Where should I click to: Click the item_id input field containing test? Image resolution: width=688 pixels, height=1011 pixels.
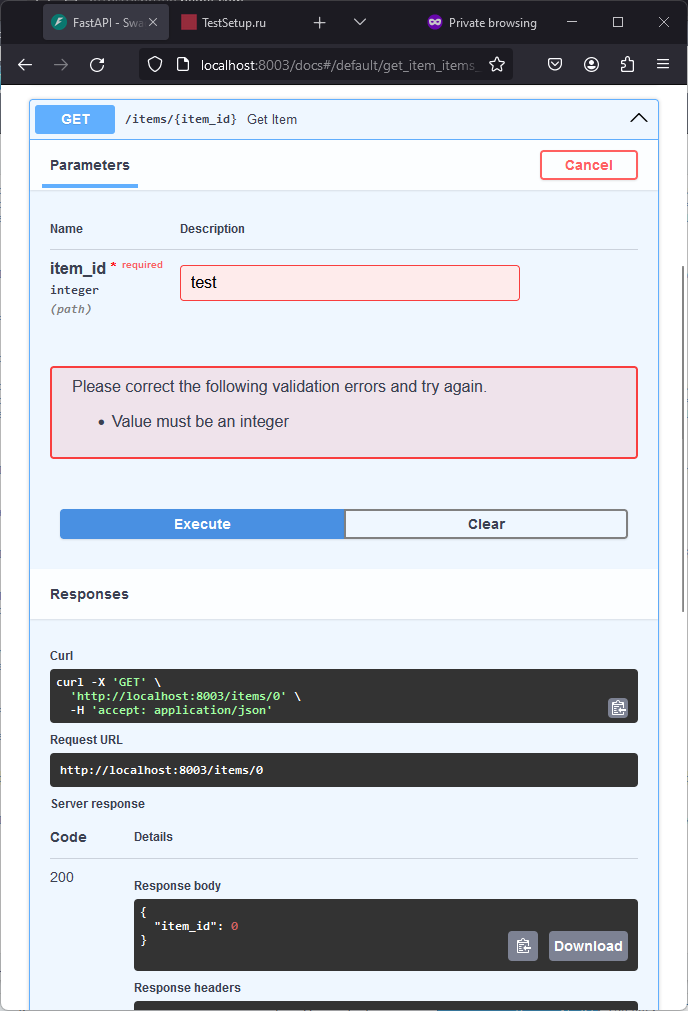coord(349,282)
